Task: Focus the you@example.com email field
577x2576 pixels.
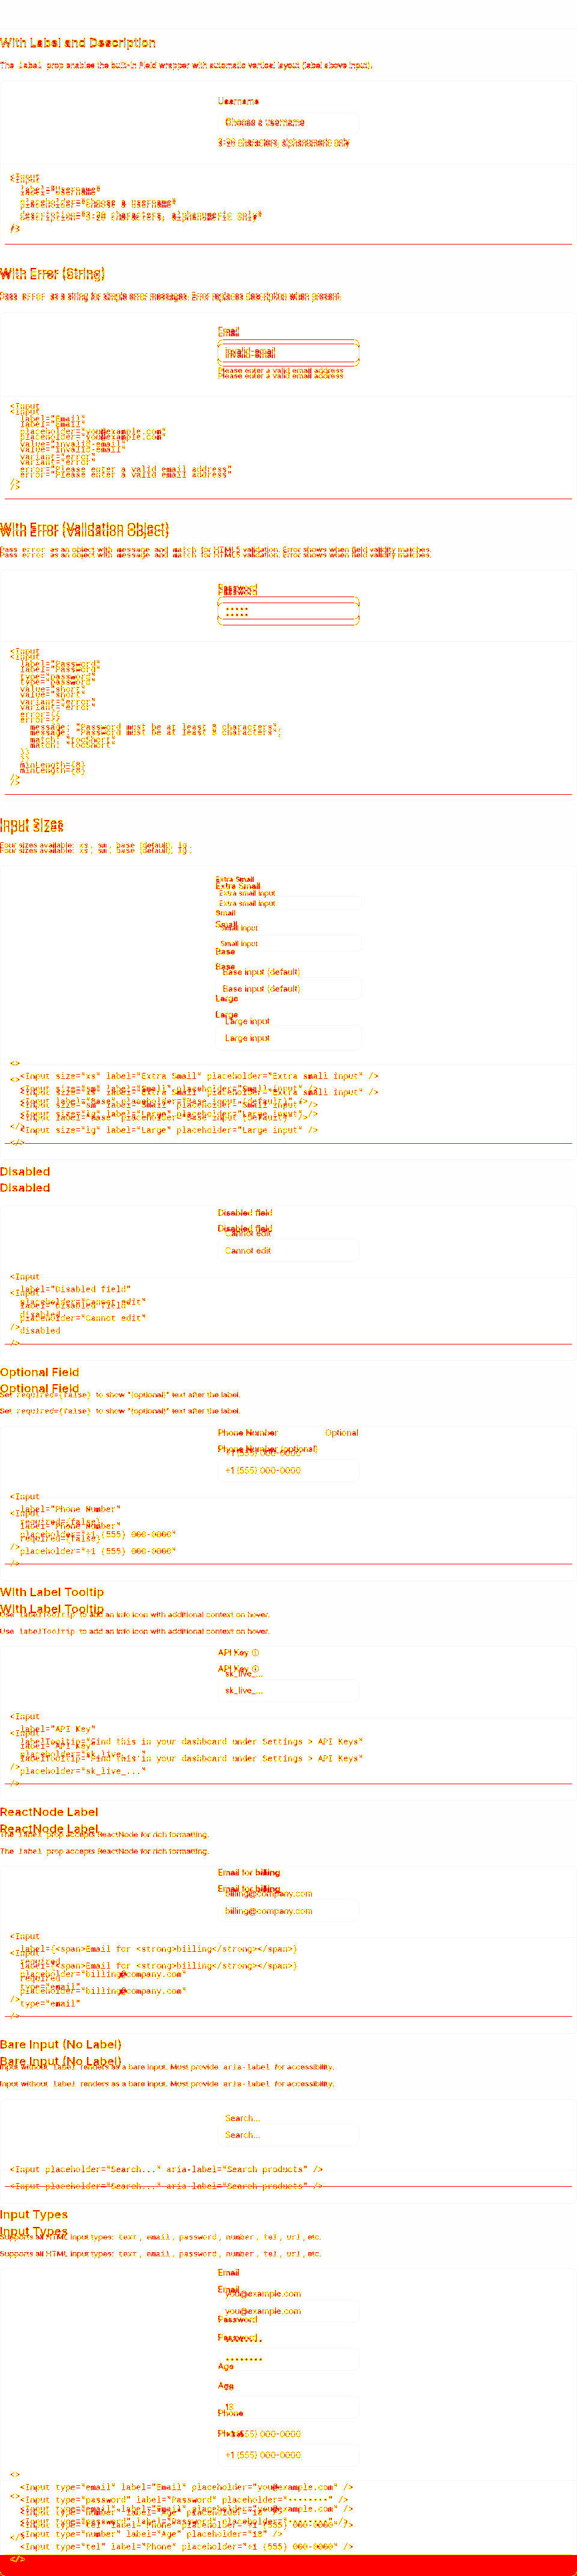Action: (x=288, y=2310)
